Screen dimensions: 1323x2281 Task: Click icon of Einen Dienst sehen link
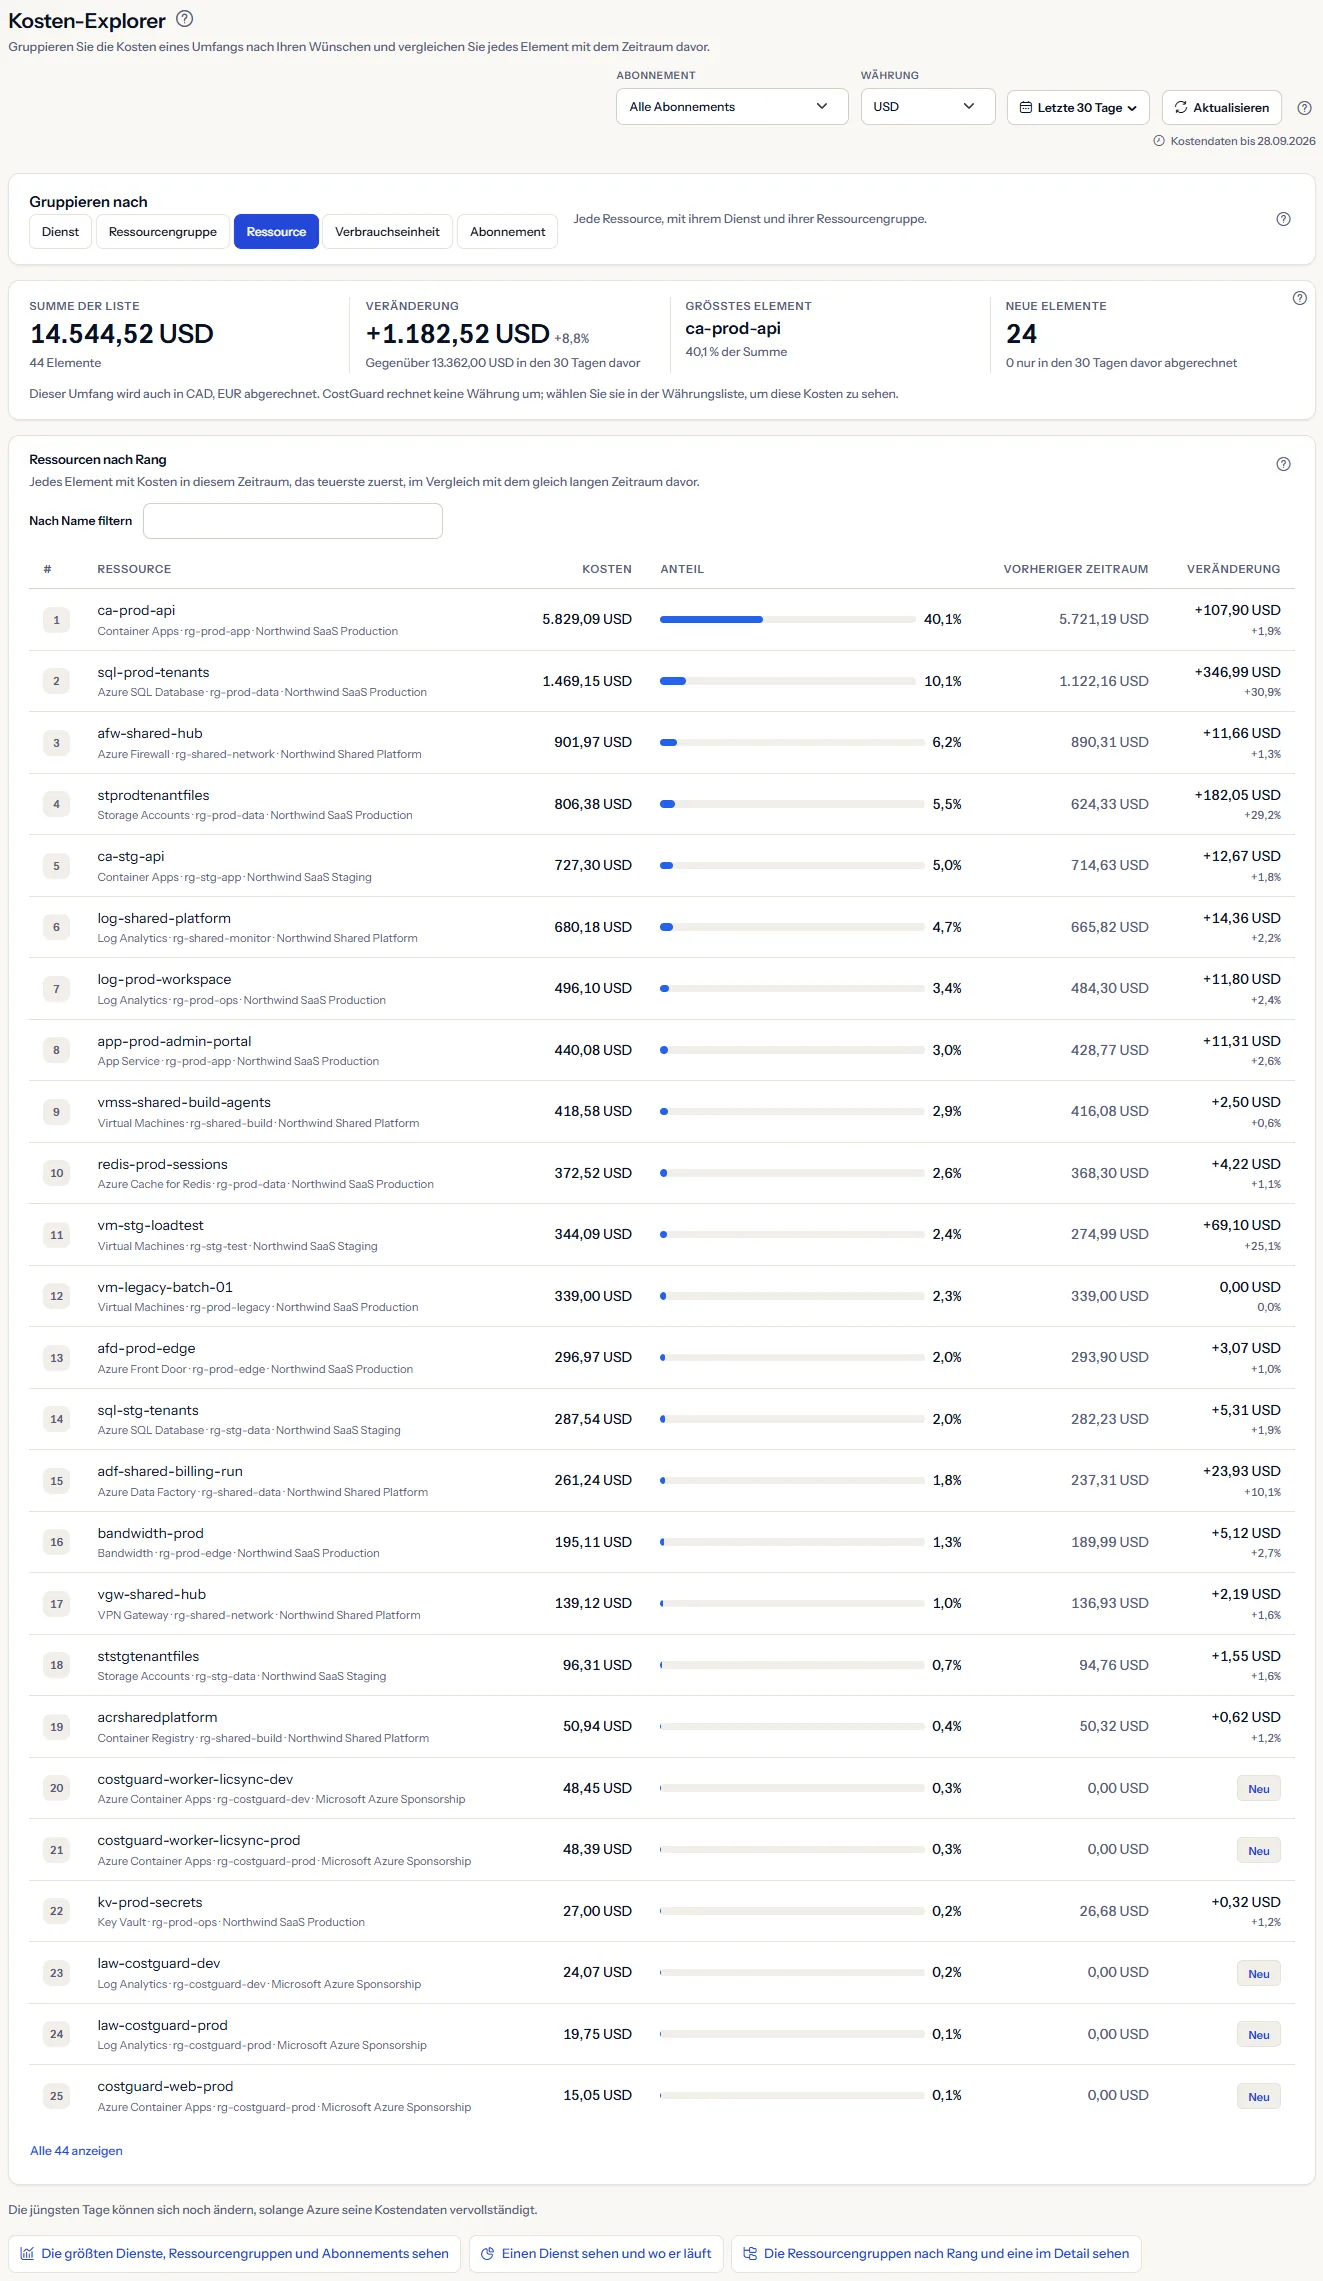click(x=488, y=2253)
